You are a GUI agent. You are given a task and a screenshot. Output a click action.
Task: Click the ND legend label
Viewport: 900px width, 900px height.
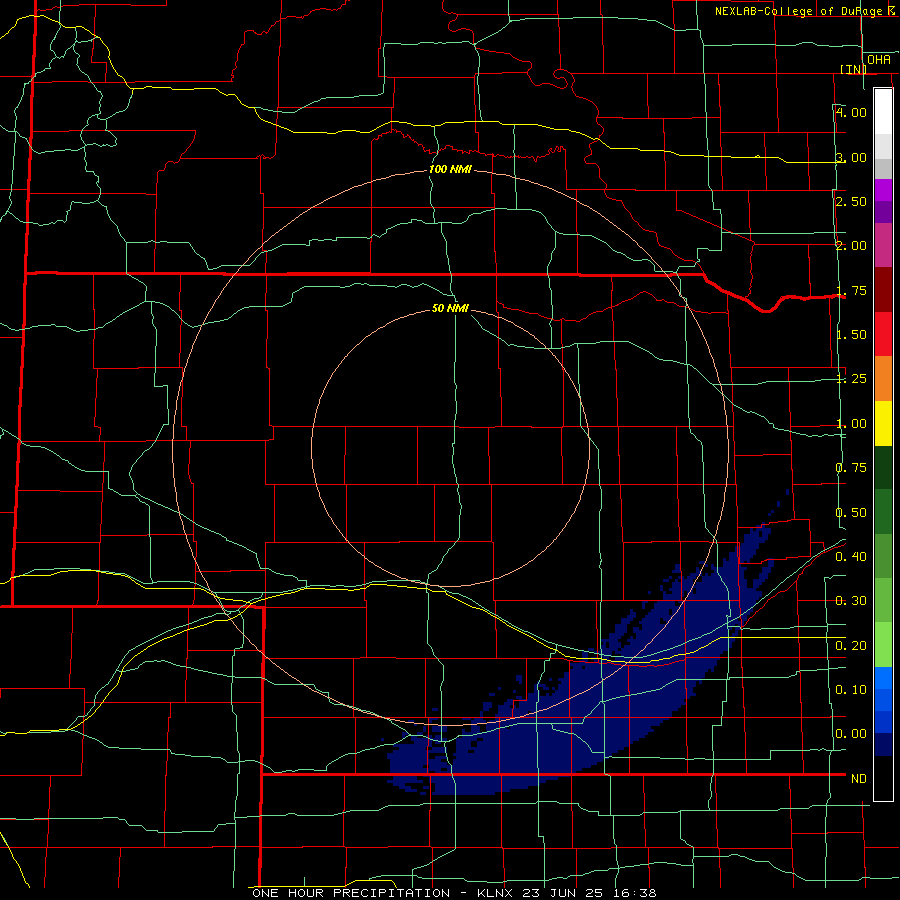[859, 779]
